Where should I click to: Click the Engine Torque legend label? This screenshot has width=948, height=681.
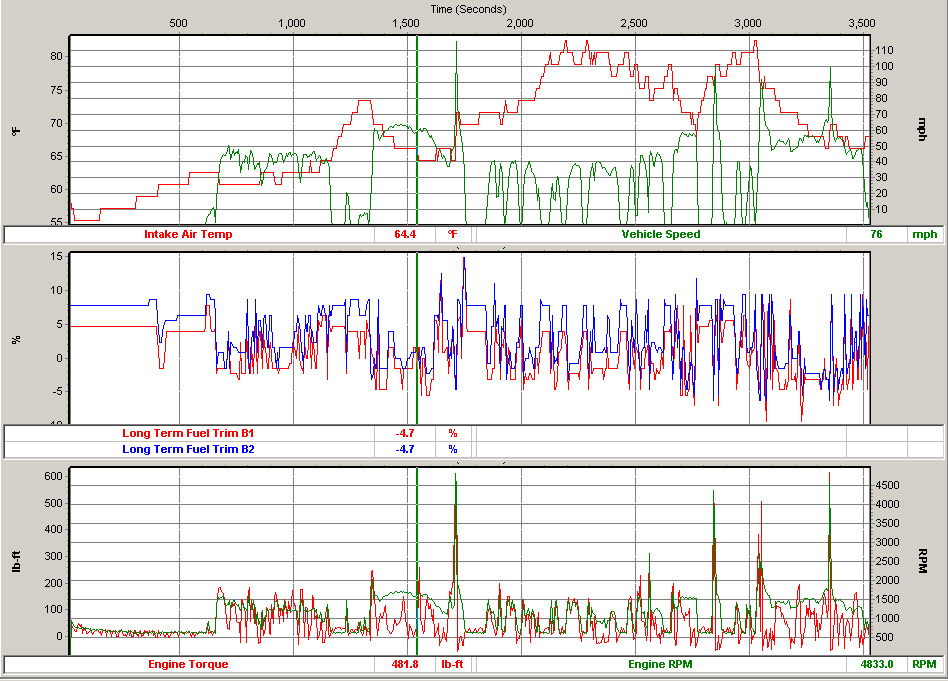click(188, 664)
